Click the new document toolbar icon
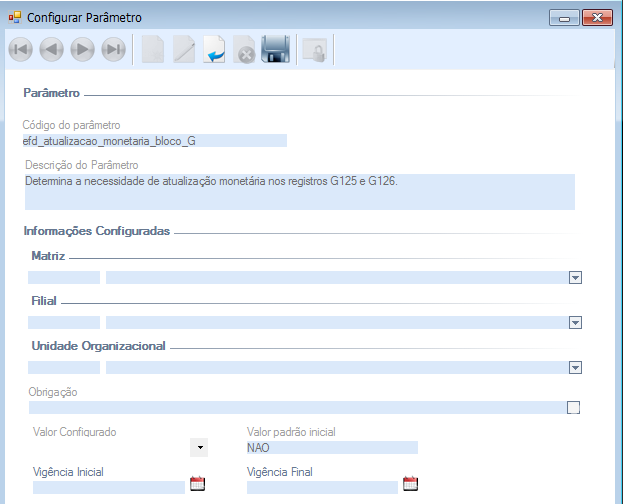623x504 pixels. [x=153, y=50]
